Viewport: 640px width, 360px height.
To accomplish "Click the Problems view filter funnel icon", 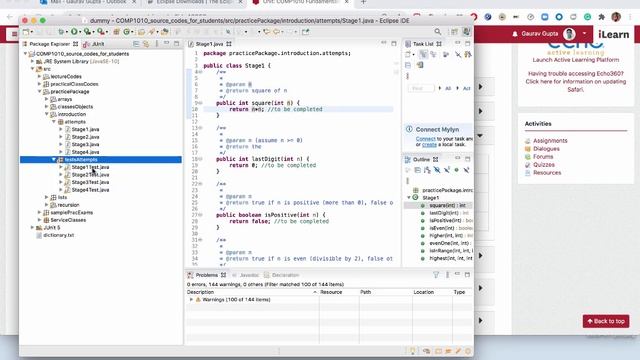I will click(436, 275).
